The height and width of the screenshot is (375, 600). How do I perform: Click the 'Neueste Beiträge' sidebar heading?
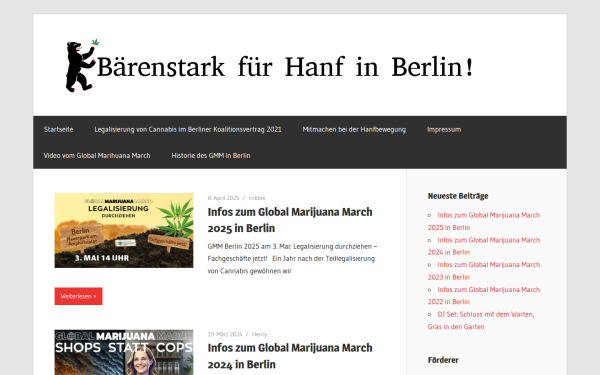458,196
